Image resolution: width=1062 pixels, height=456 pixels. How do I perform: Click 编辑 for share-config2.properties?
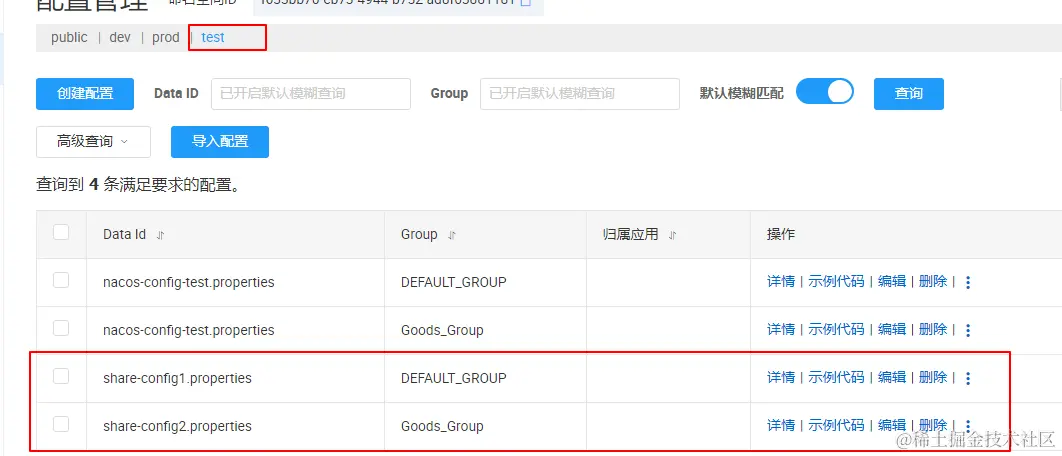click(x=892, y=426)
